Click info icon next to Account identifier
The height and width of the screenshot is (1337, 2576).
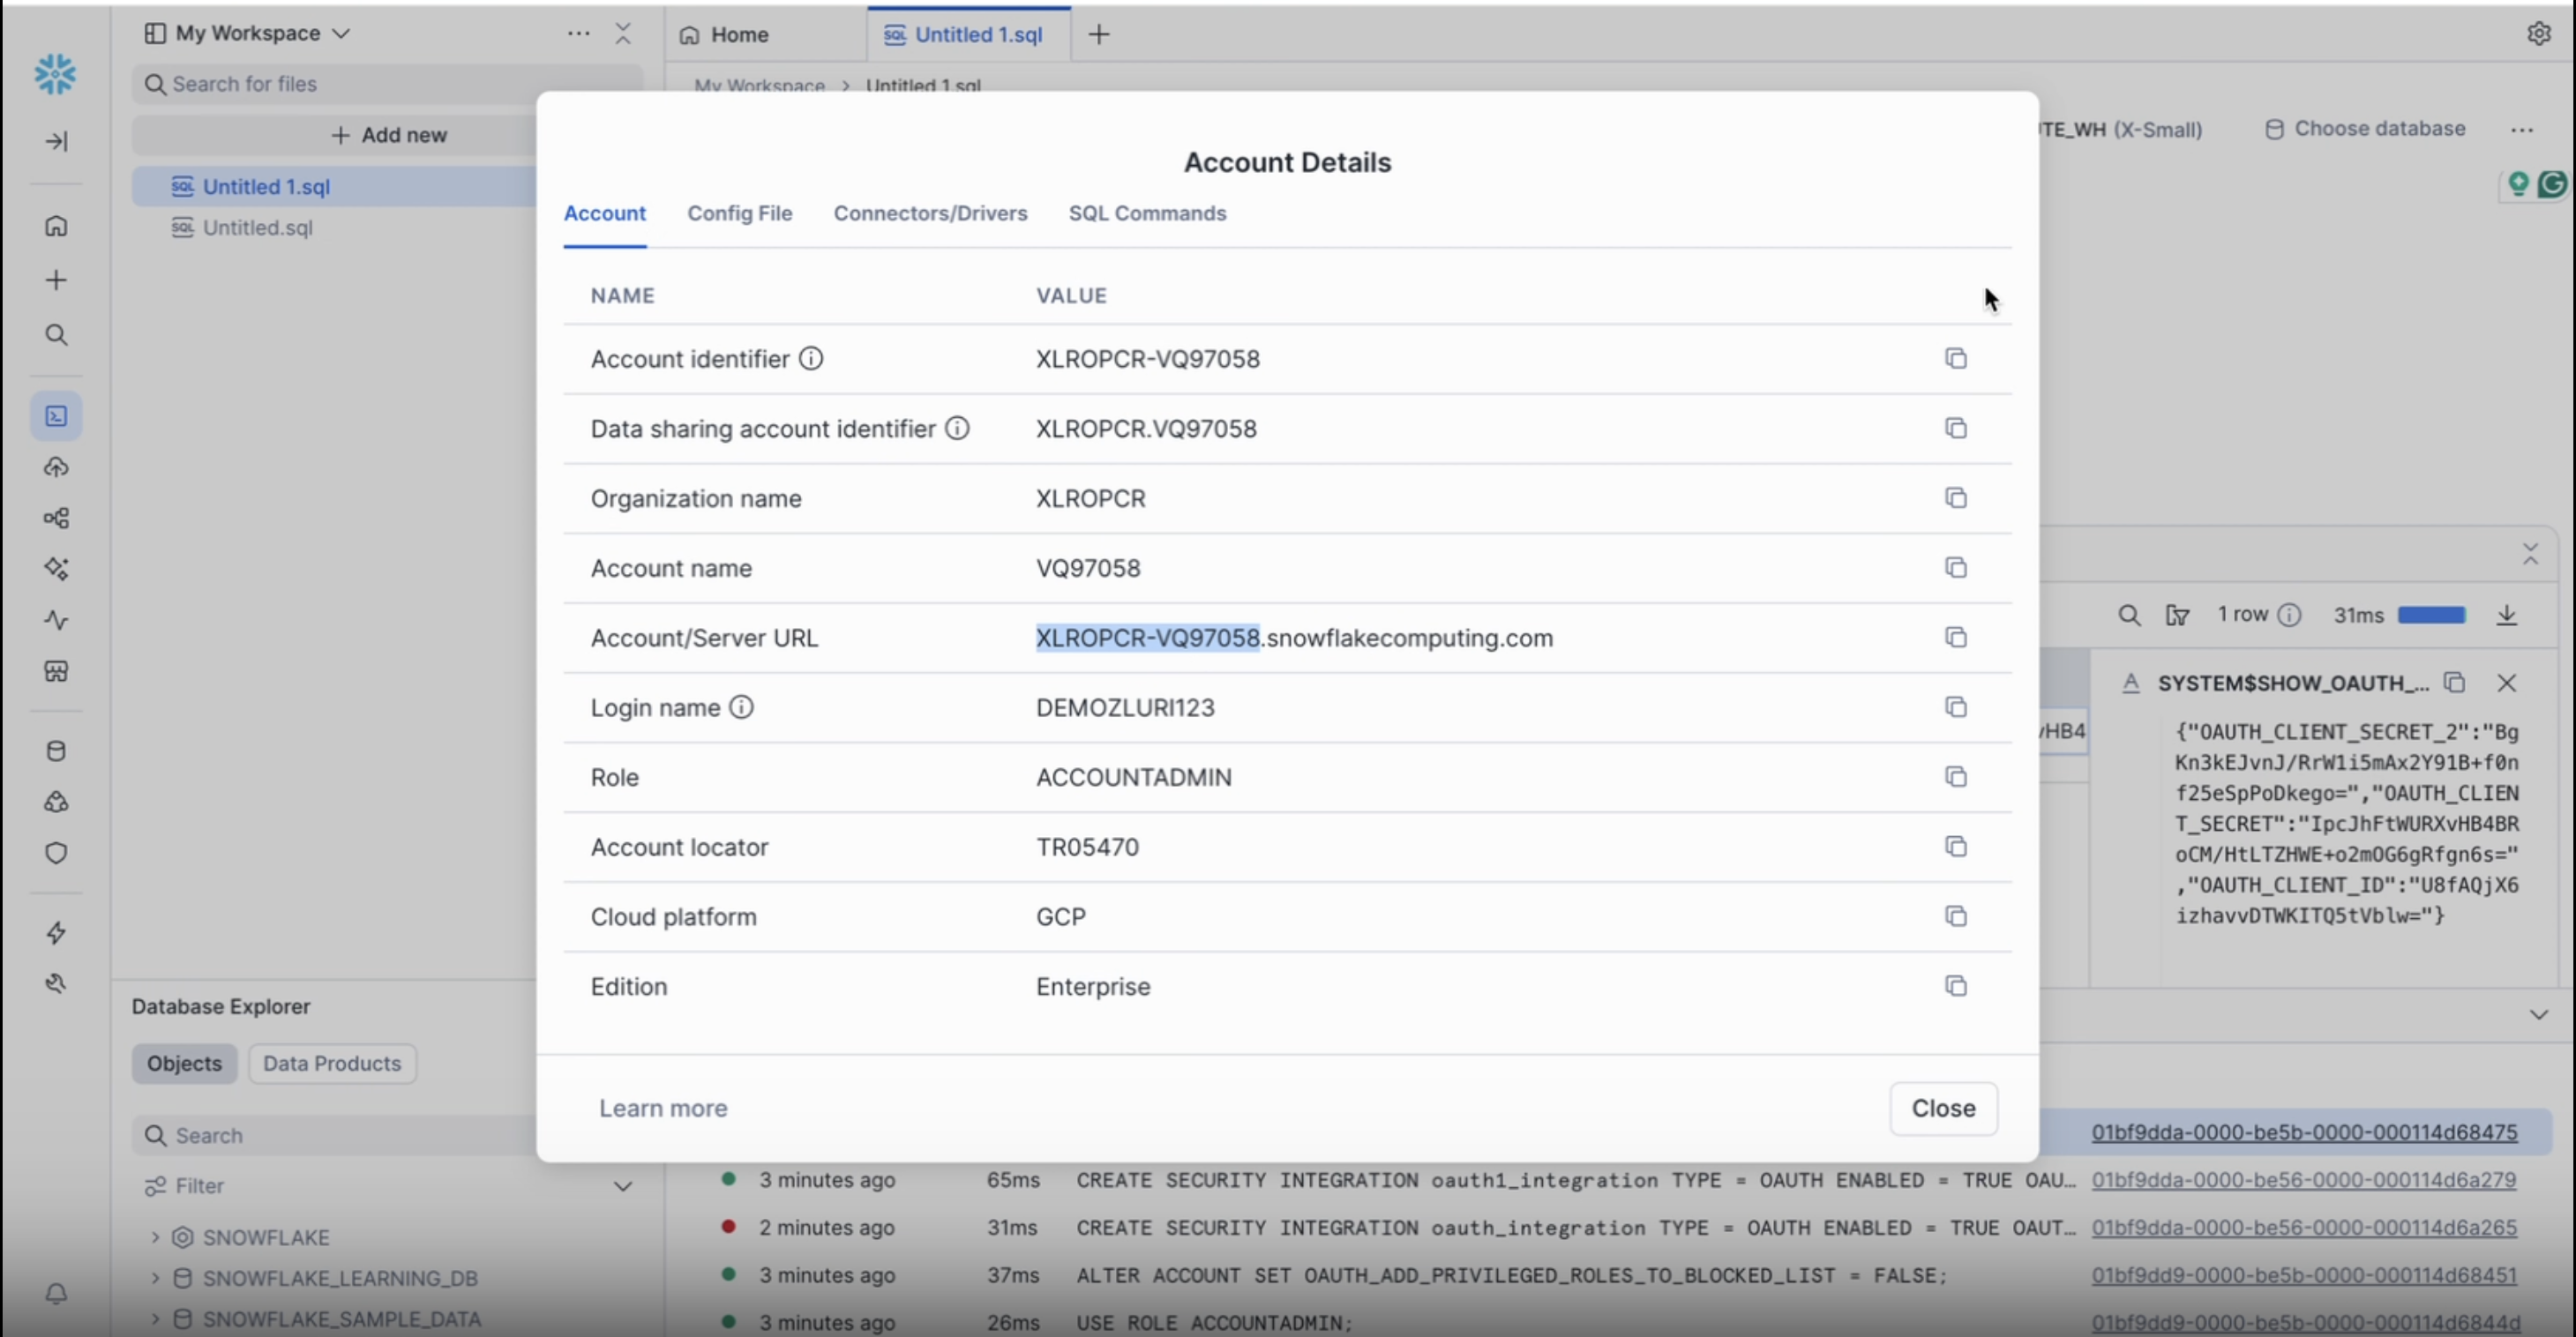point(811,358)
